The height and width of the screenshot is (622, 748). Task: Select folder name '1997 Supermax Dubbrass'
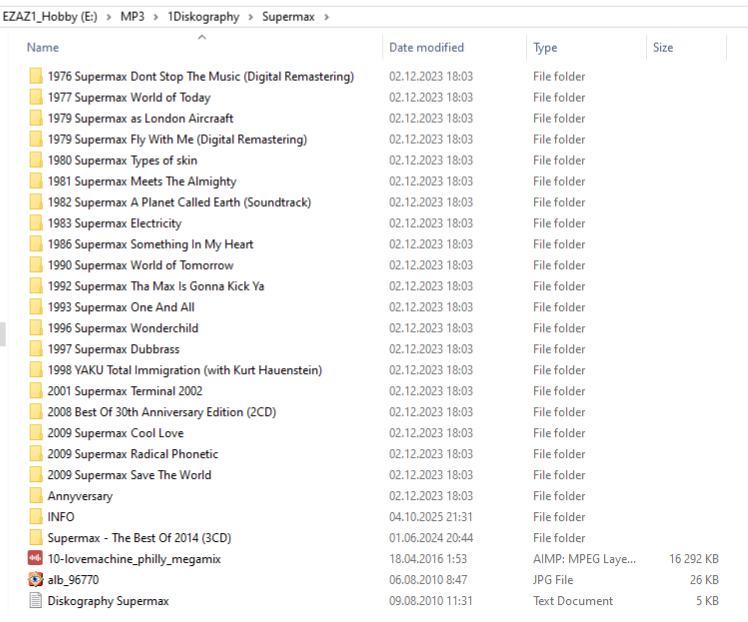pyautogui.click(x=114, y=349)
